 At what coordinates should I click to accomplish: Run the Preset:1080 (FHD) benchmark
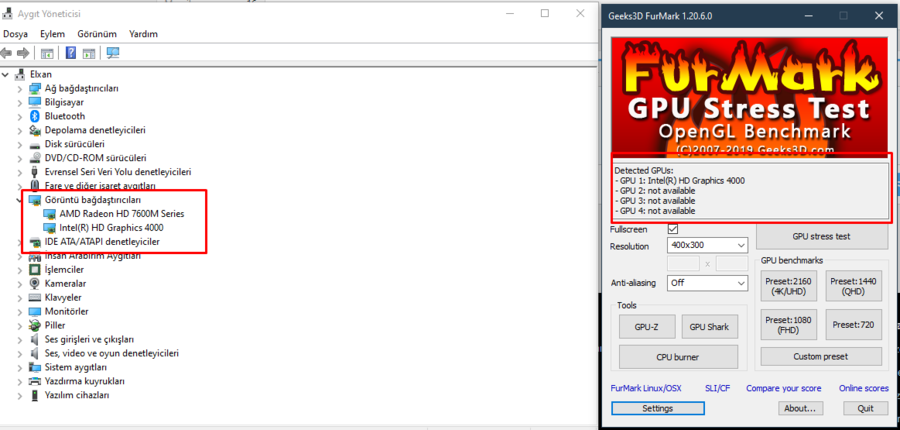pyautogui.click(x=789, y=324)
